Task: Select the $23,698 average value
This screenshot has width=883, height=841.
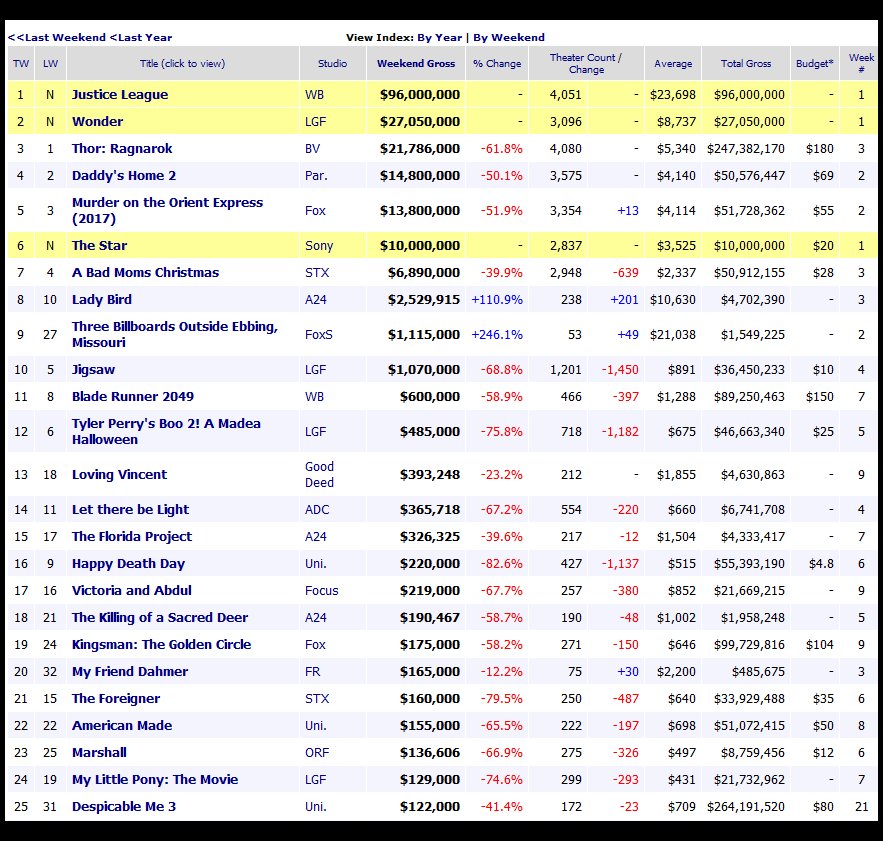Action: (x=673, y=95)
